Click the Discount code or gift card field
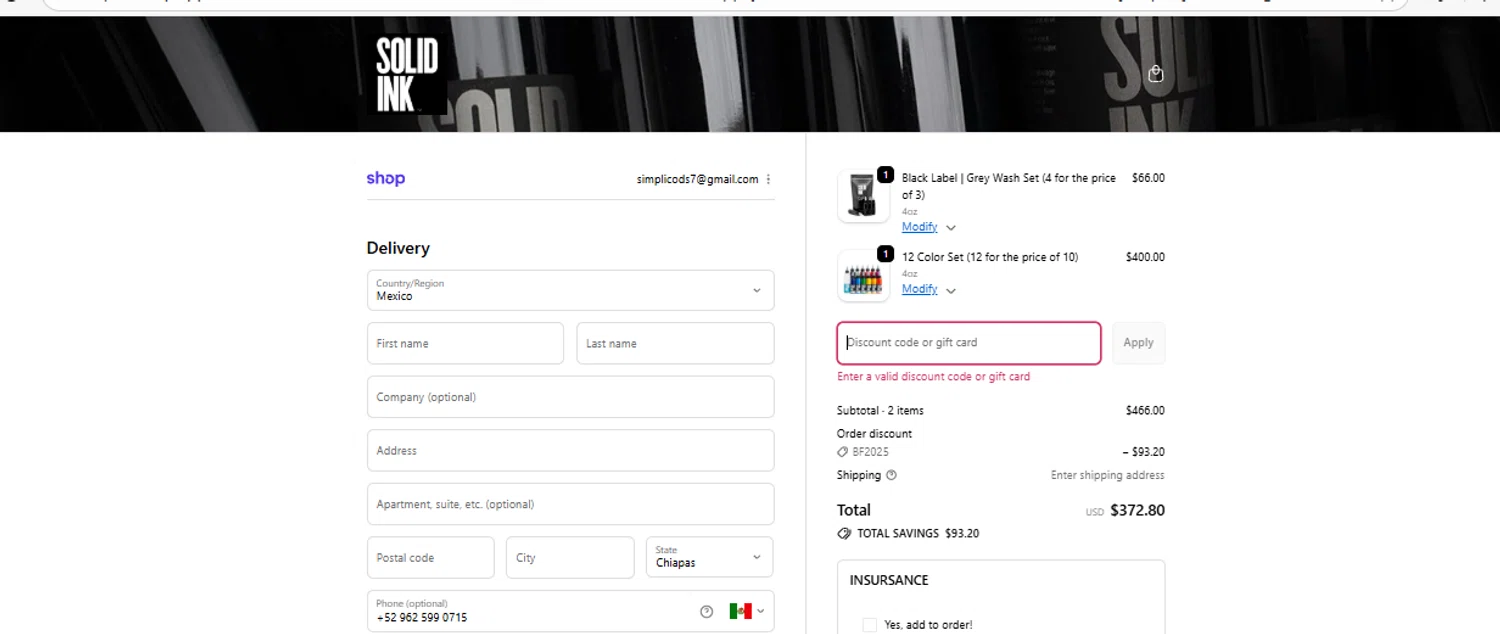Screen dimensions: 1500x634 pyautogui.click(x=969, y=343)
